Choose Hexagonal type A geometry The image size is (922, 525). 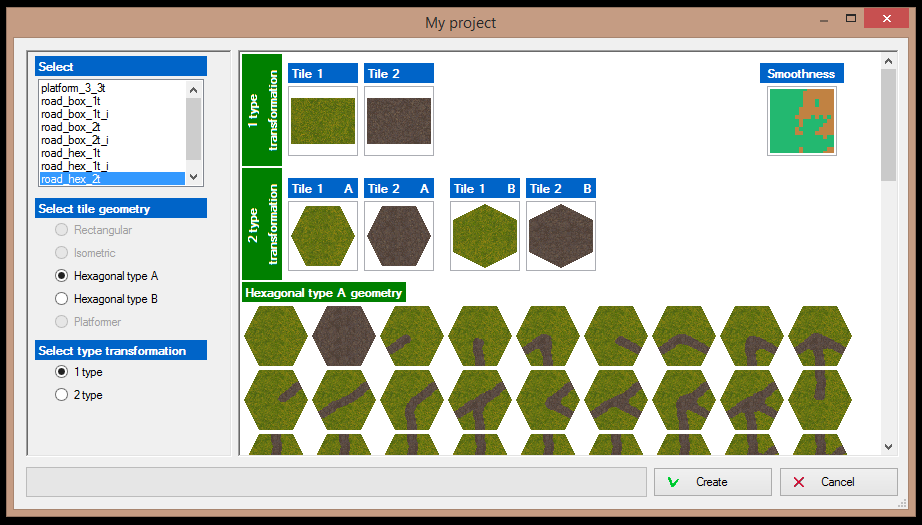click(x=62, y=276)
